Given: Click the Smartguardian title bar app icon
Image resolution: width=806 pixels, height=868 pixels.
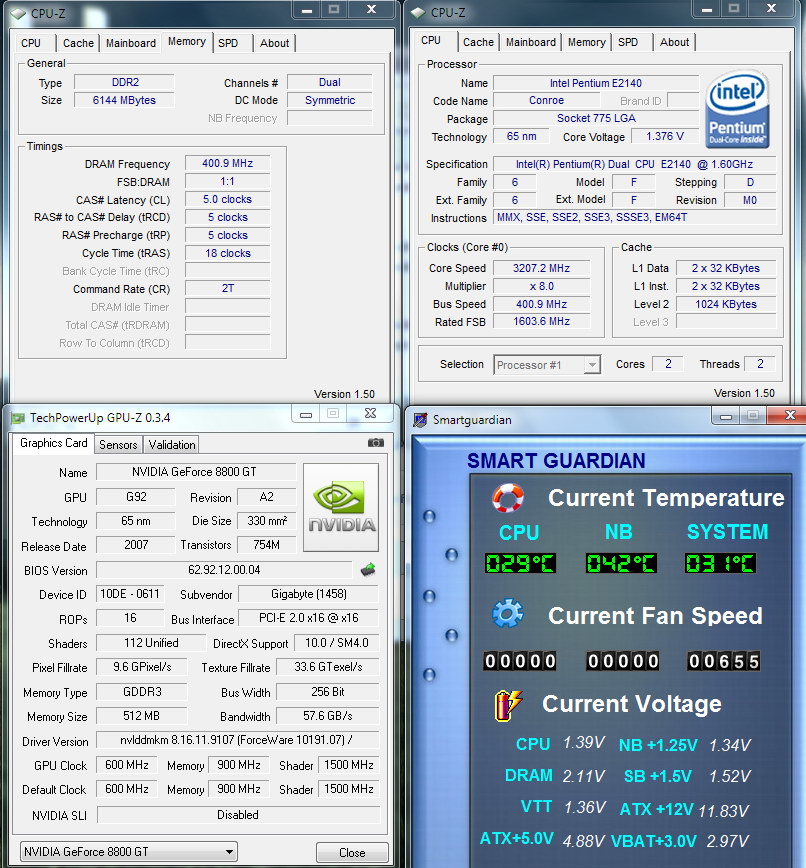Looking at the screenshot, I should click(419, 420).
